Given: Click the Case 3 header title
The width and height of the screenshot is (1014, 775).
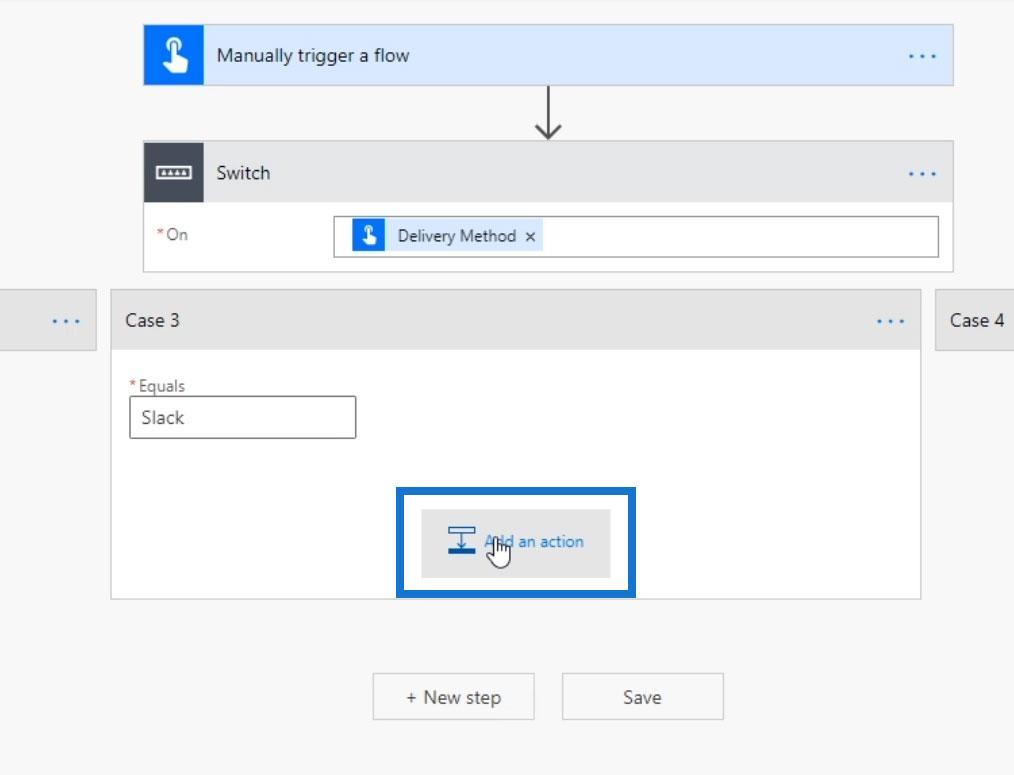Looking at the screenshot, I should click(x=153, y=321).
